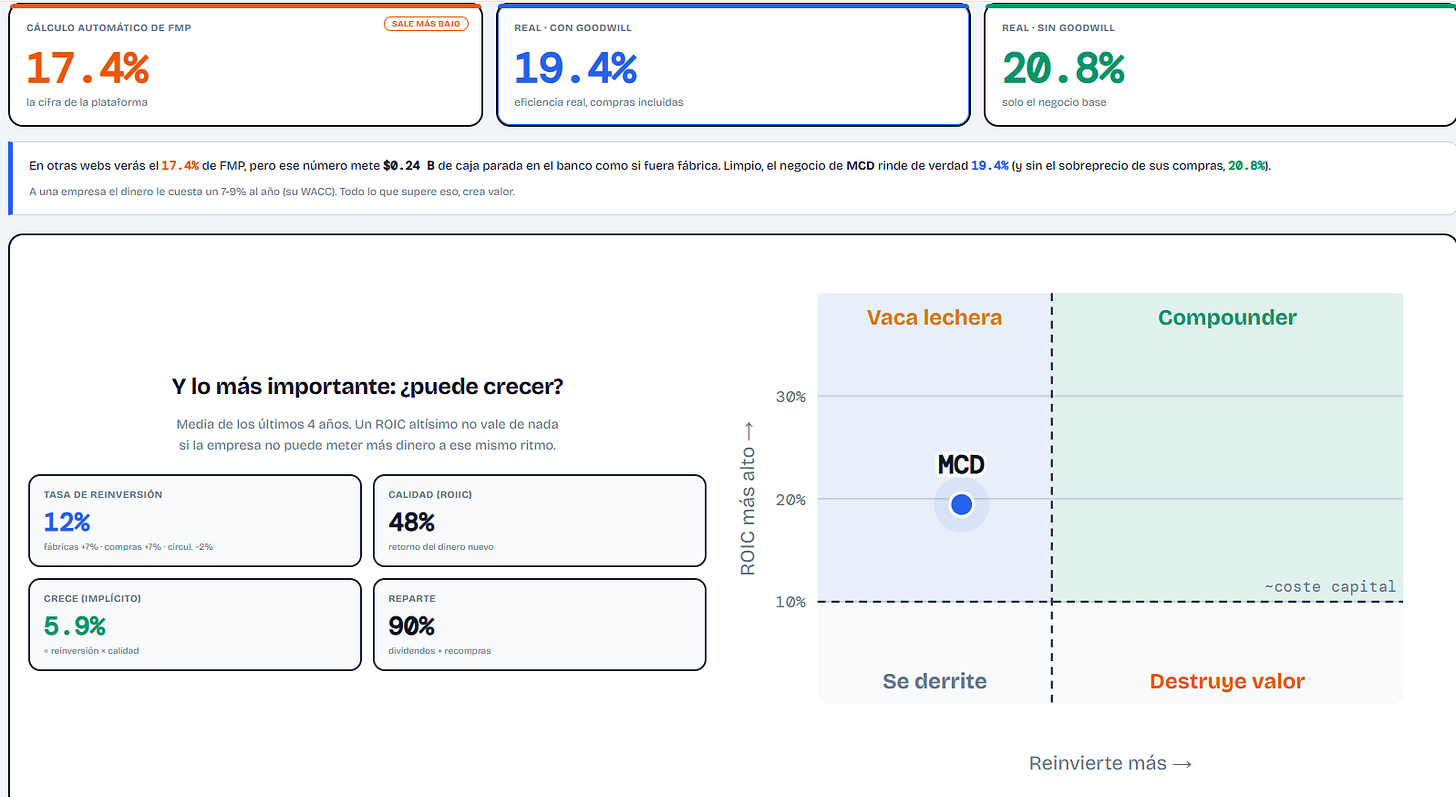Click the 'Tasa de reinversión' 12% card

[x=195, y=520]
